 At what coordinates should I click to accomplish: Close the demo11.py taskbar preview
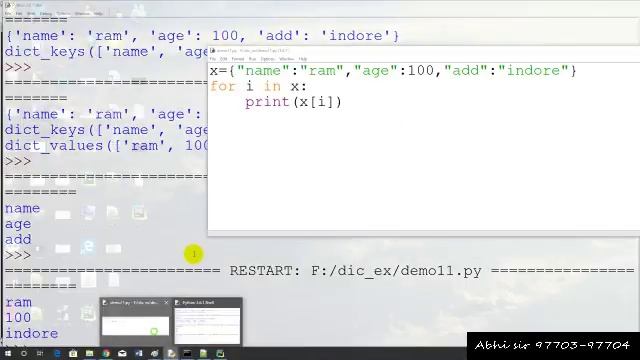[166, 302]
